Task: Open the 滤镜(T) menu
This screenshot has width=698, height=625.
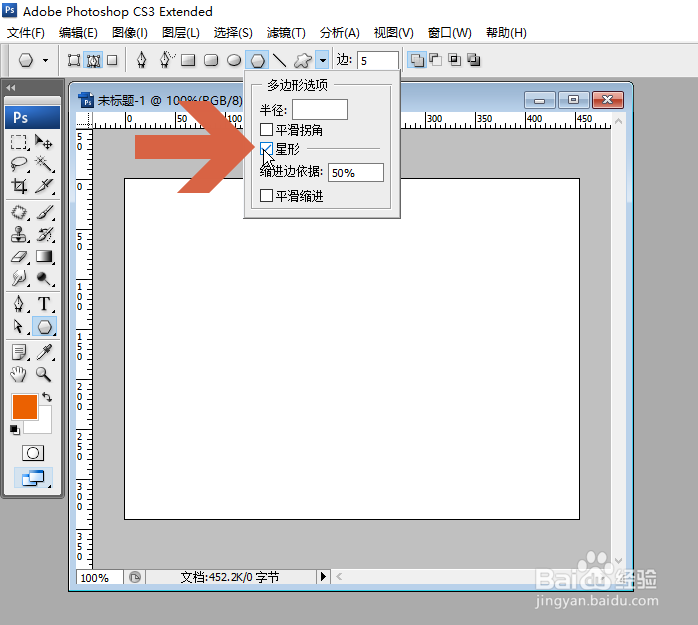Action: pos(286,32)
